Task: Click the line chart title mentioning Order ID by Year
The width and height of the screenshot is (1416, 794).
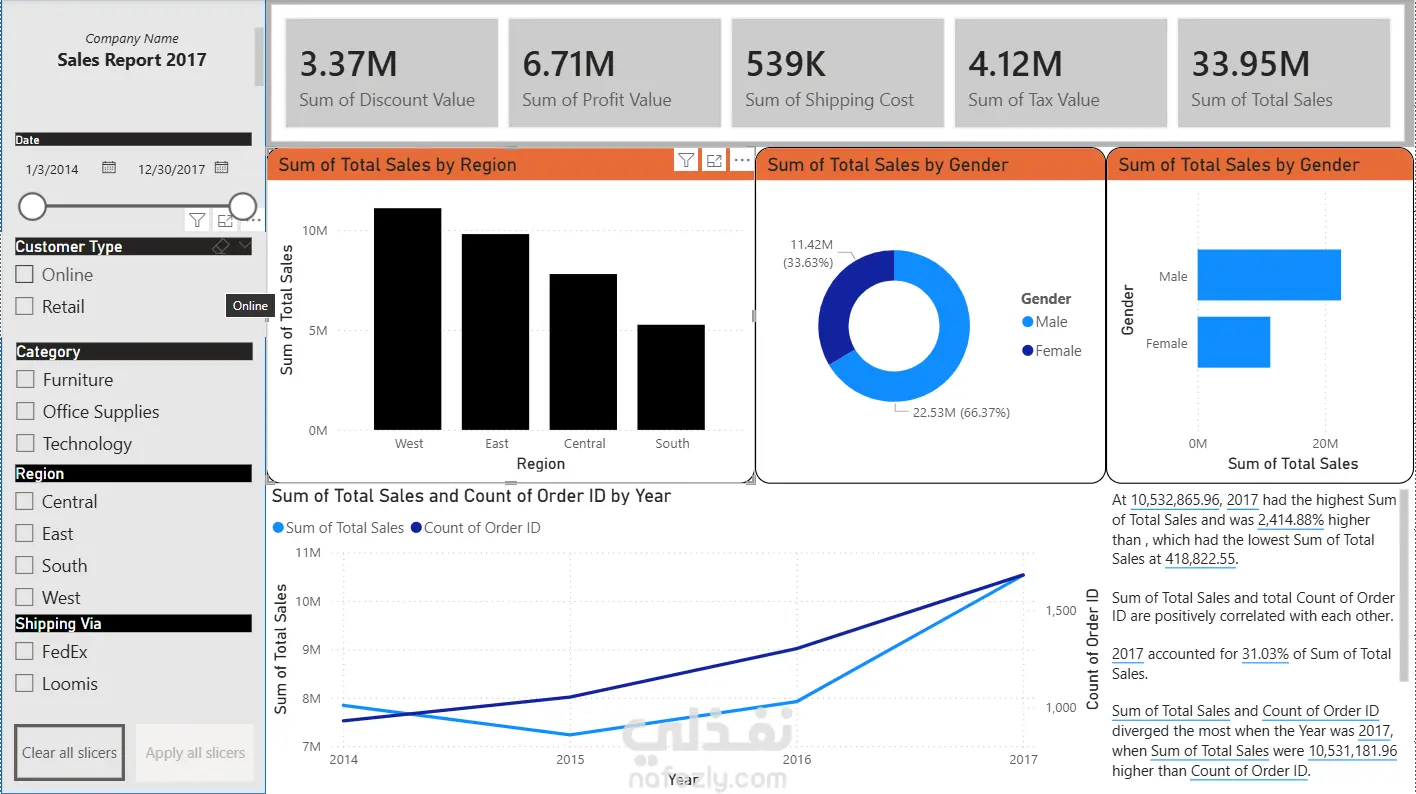Action: 471,496
